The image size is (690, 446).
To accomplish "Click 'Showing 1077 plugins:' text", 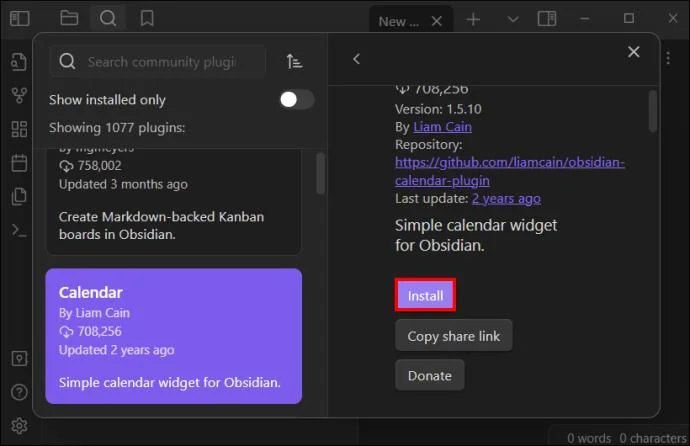I will point(117,128).
